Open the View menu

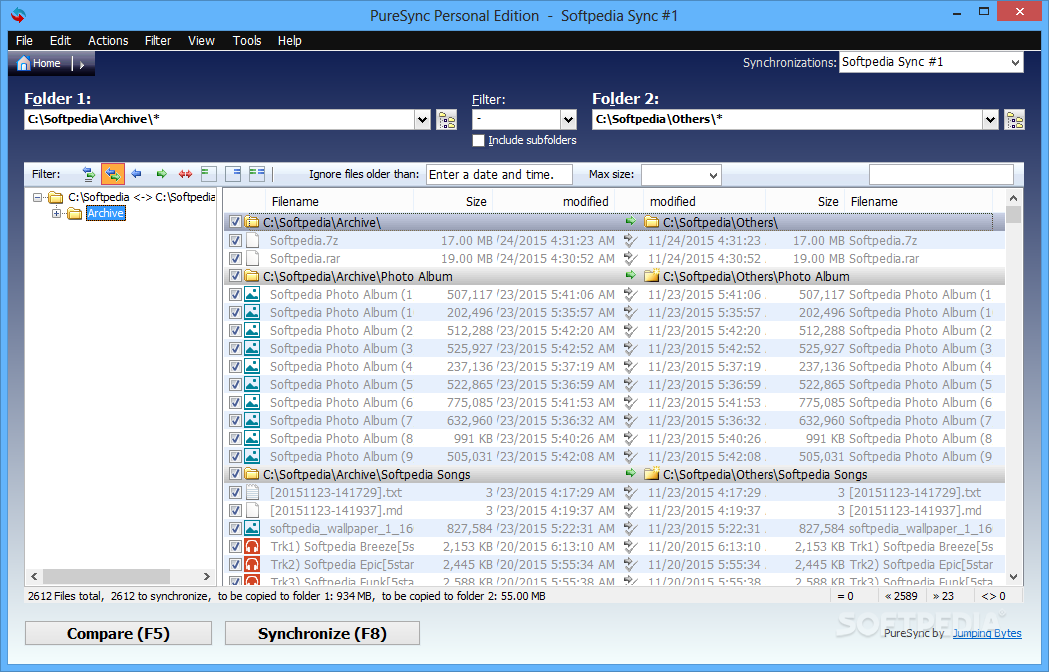201,41
